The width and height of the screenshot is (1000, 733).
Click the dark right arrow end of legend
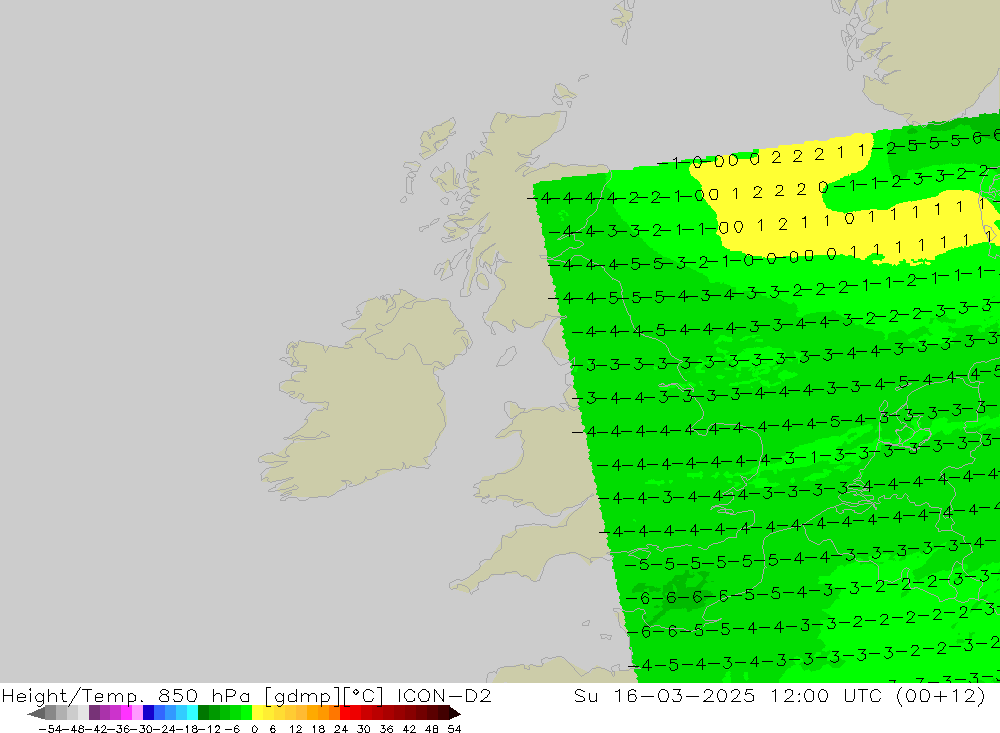tap(454, 713)
